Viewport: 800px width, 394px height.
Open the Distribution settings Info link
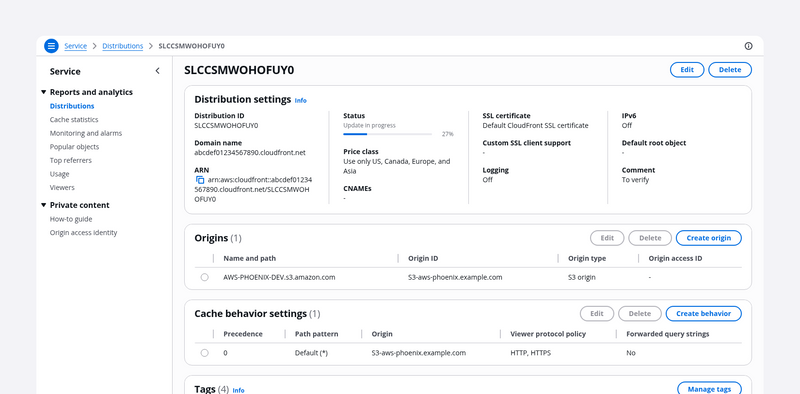click(x=301, y=101)
